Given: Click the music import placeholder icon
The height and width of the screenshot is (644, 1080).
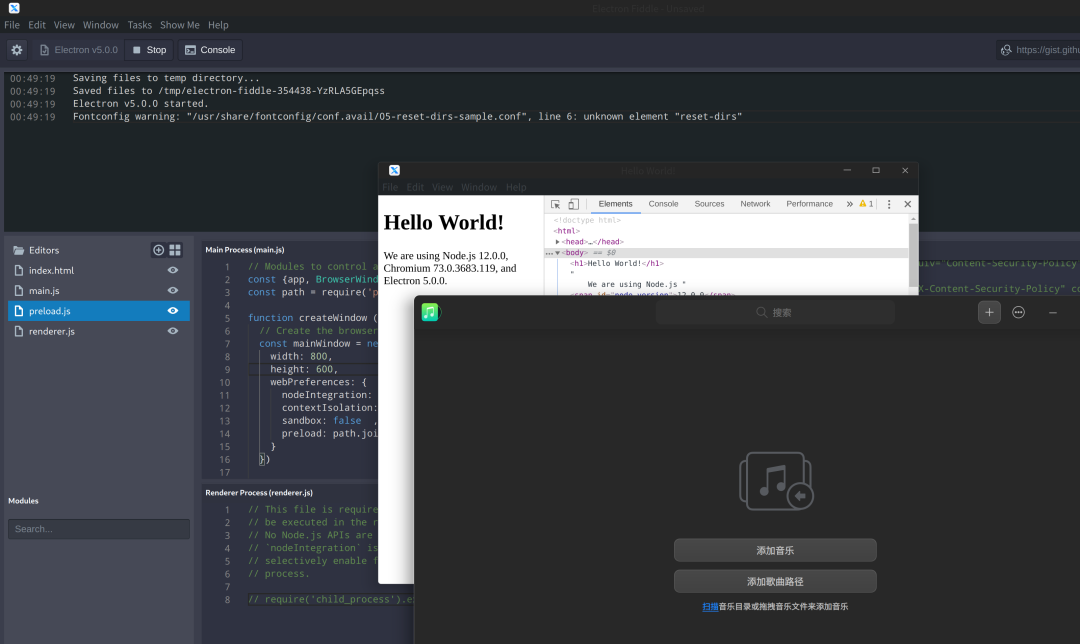Looking at the screenshot, I should click(x=776, y=481).
